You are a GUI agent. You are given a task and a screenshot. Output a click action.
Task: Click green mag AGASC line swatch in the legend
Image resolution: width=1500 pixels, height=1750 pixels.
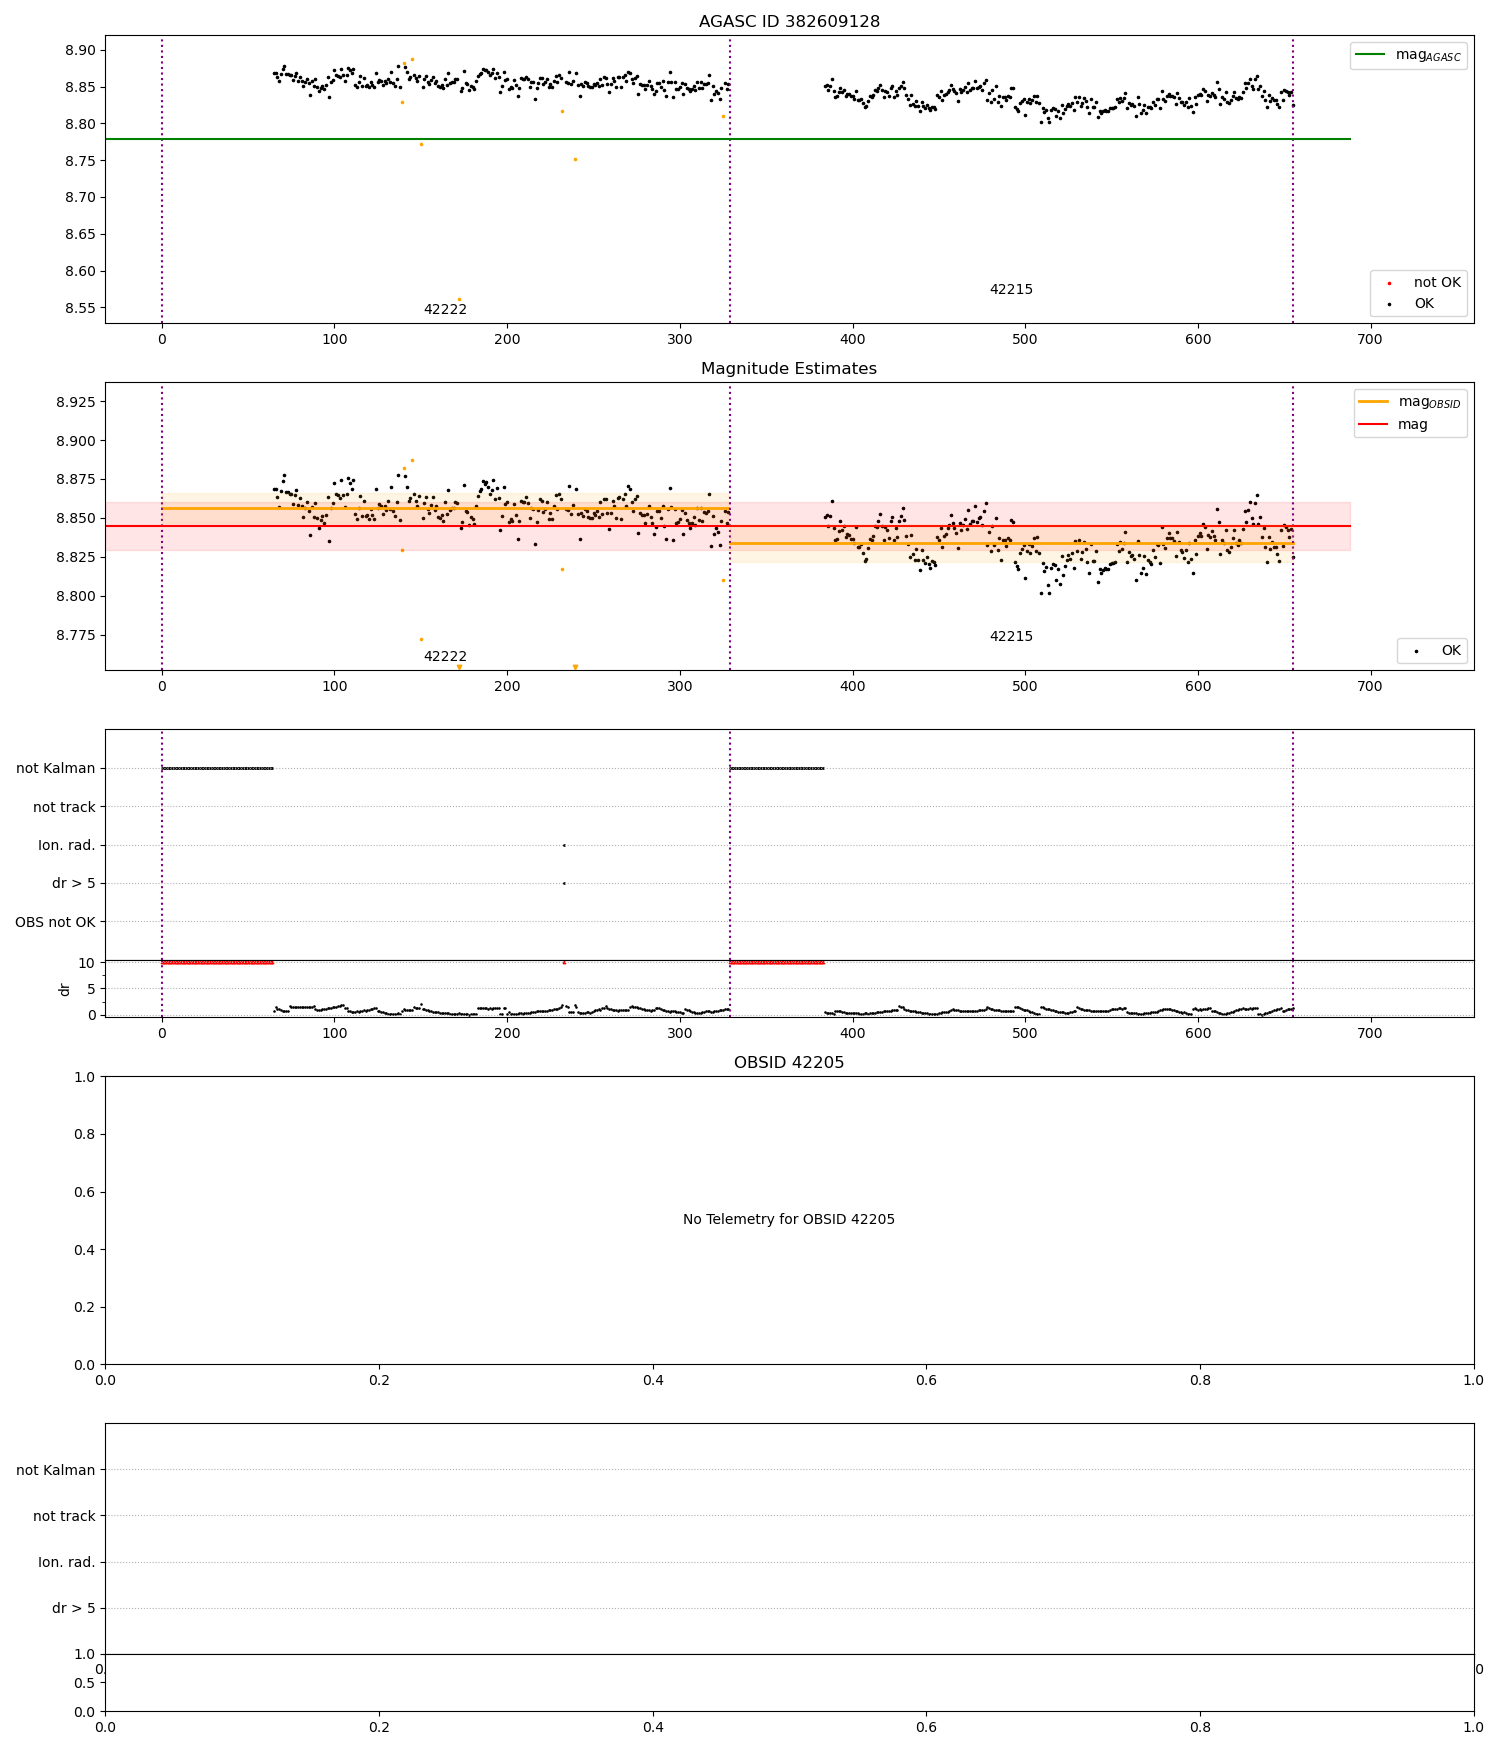coord(1370,54)
